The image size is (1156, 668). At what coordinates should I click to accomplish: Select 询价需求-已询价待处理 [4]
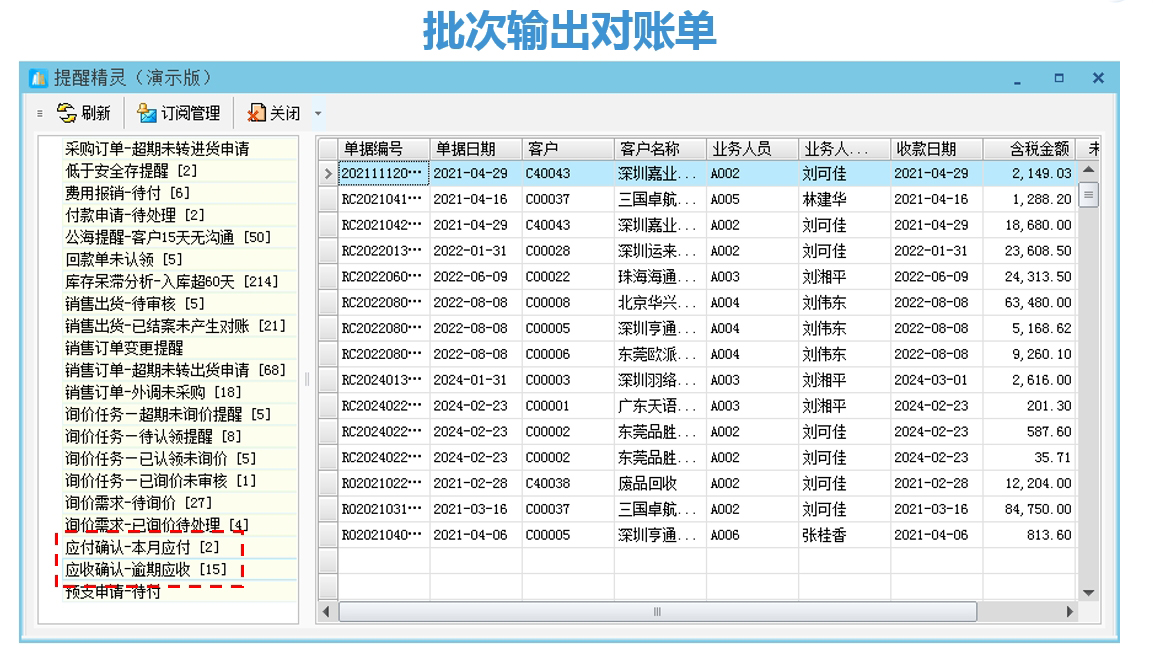pos(156,525)
